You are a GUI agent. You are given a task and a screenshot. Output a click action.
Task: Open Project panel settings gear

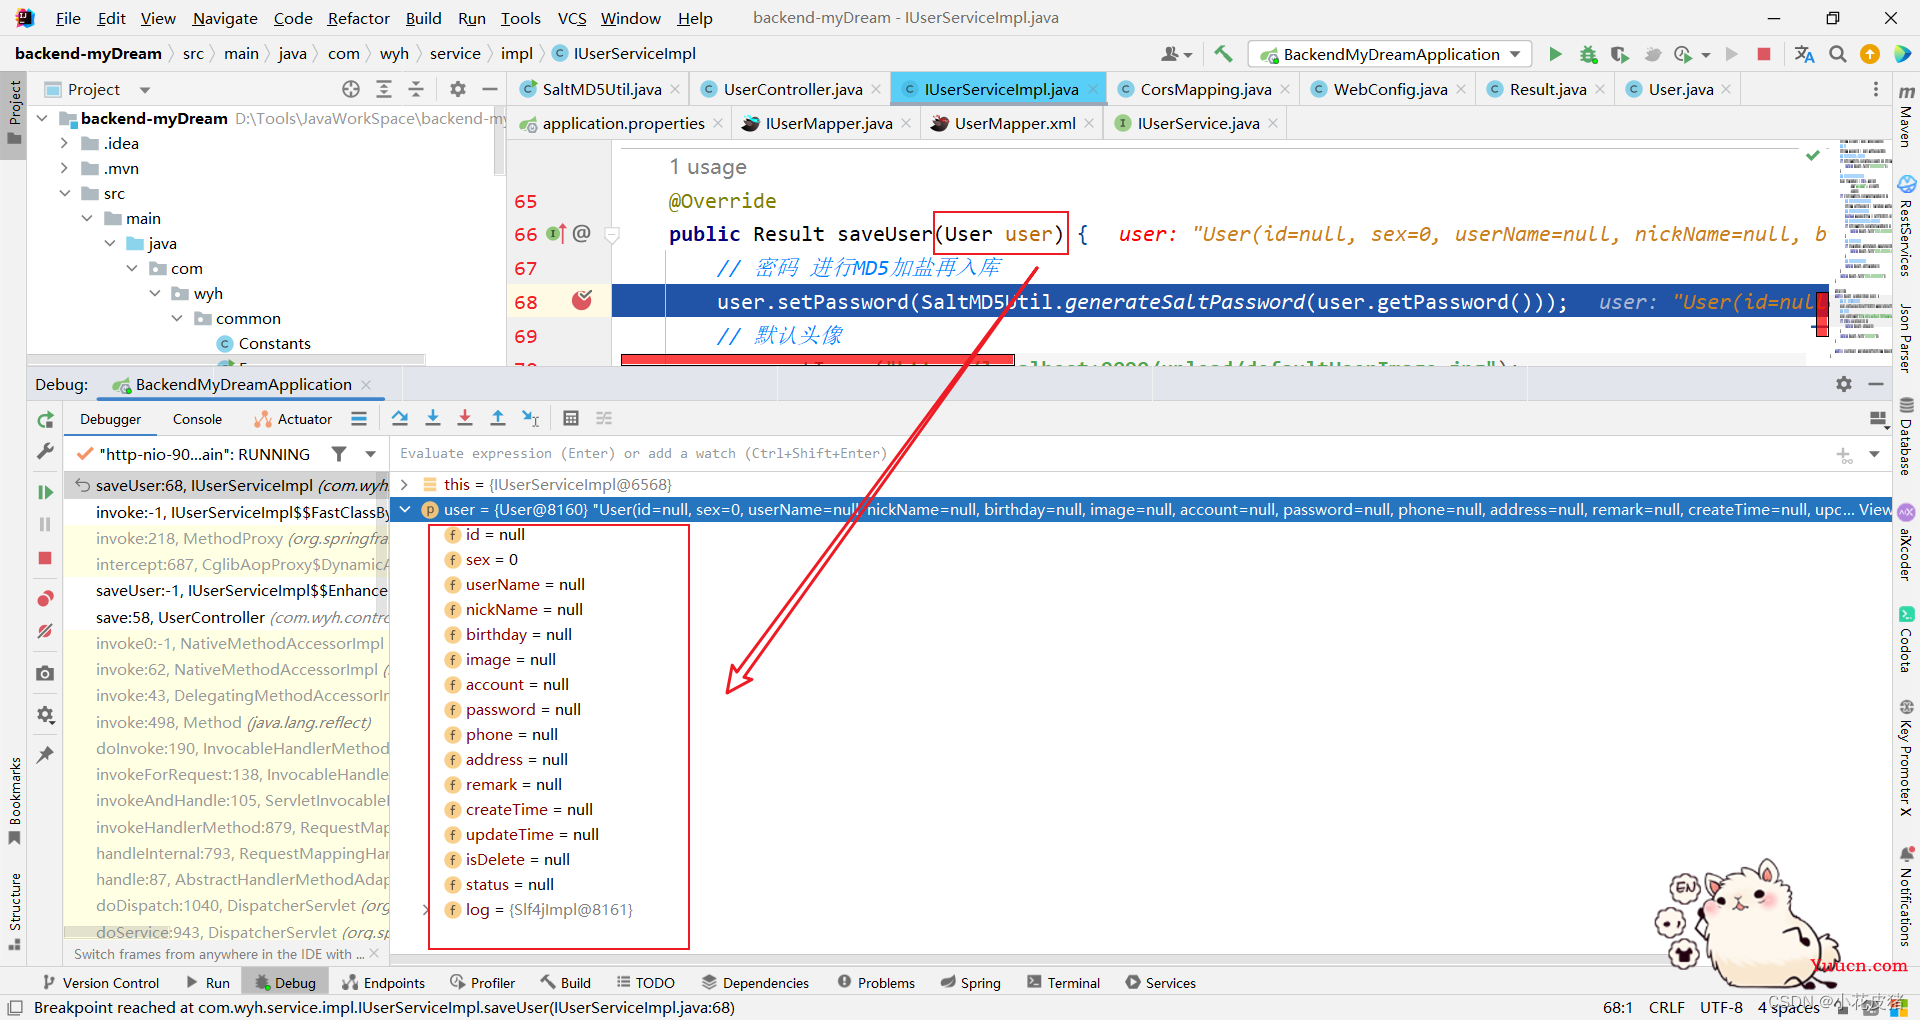458,89
